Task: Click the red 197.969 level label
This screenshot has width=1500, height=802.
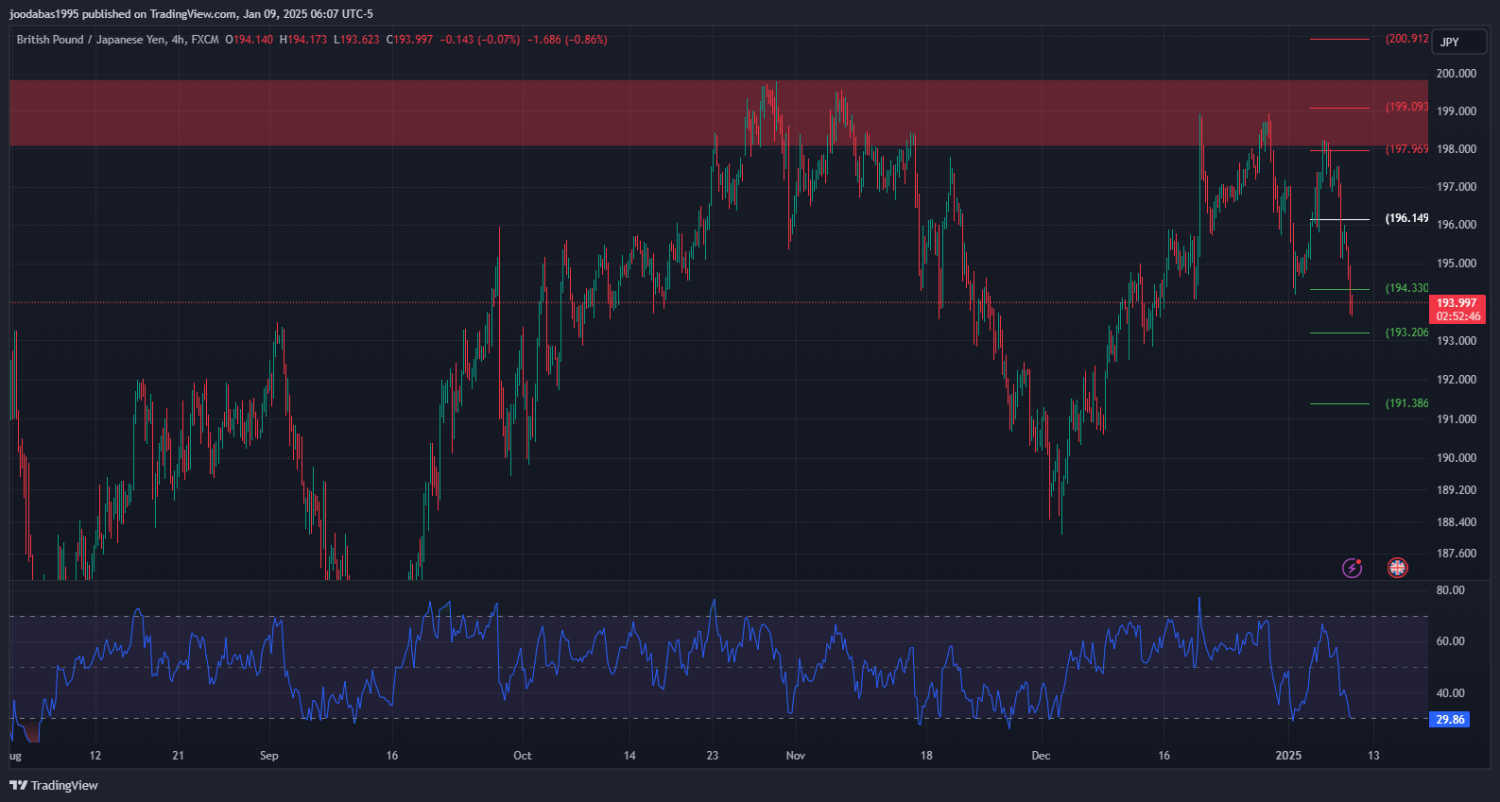Action: [x=1406, y=150]
